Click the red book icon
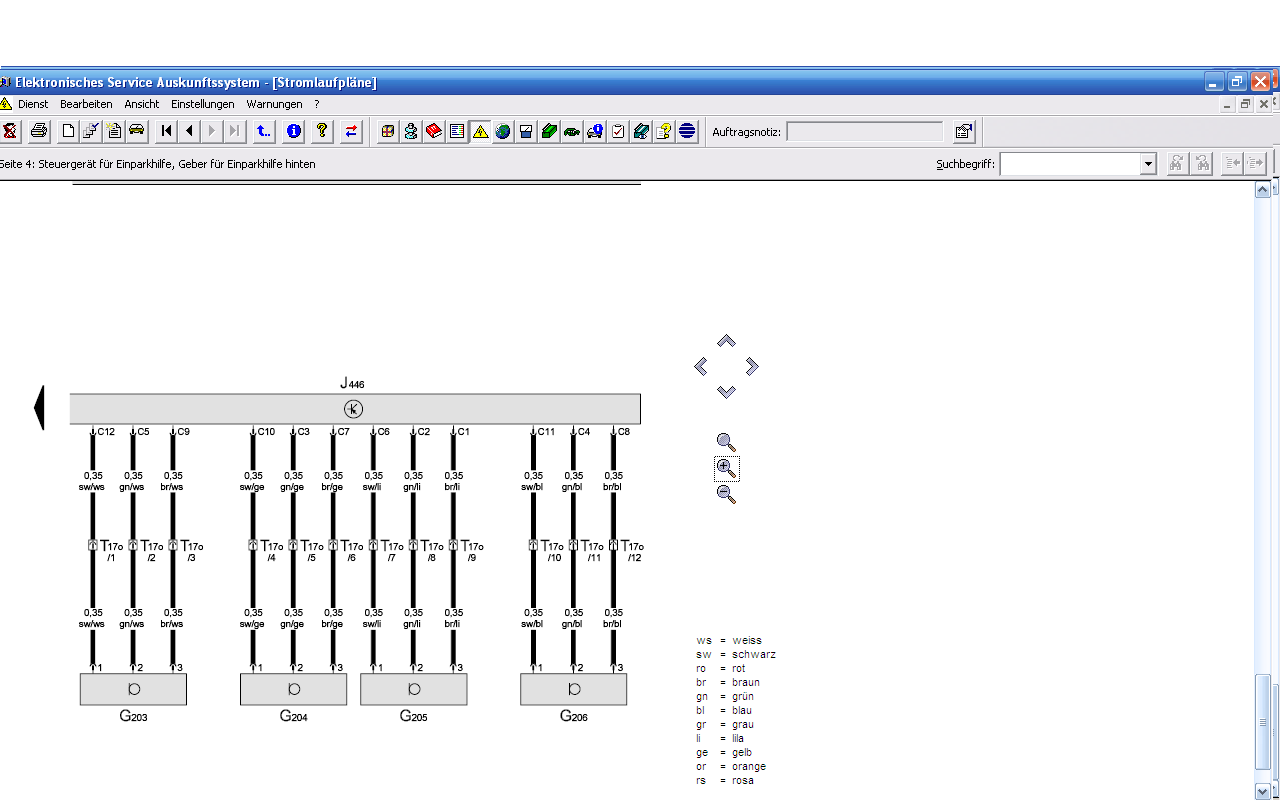1280x800 pixels. coord(434,131)
